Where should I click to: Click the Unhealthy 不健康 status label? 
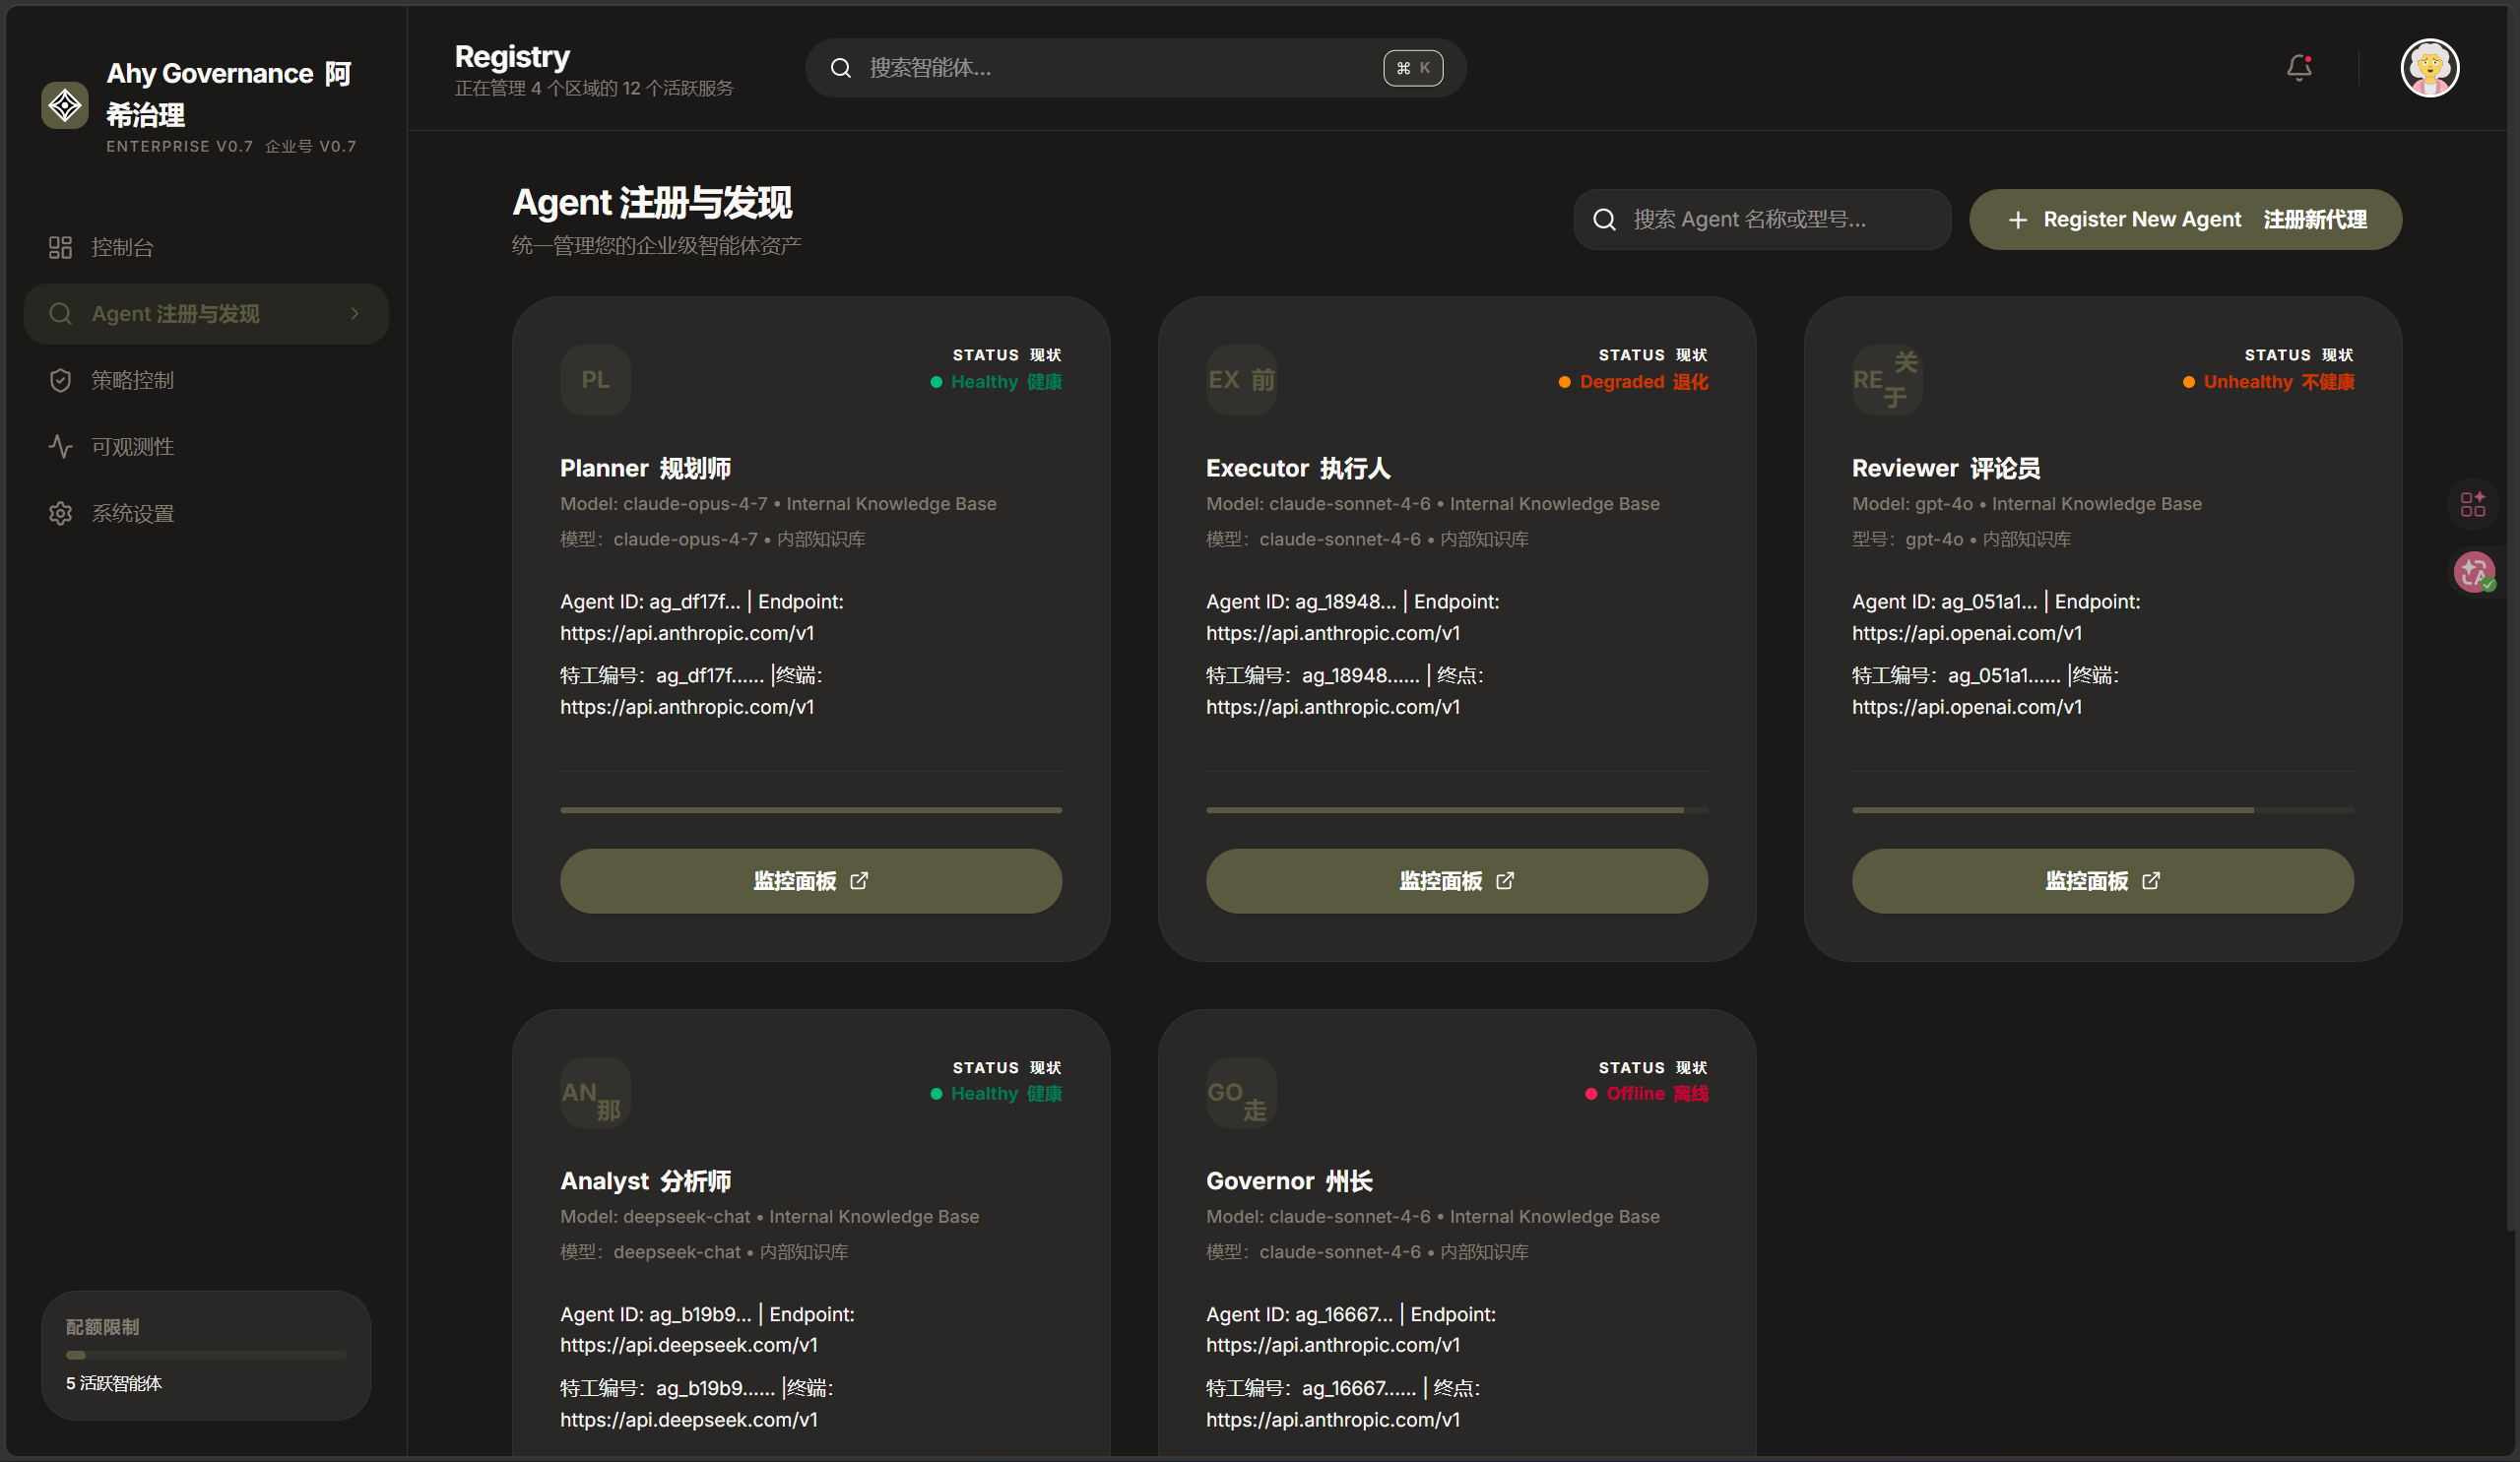pos(2279,382)
